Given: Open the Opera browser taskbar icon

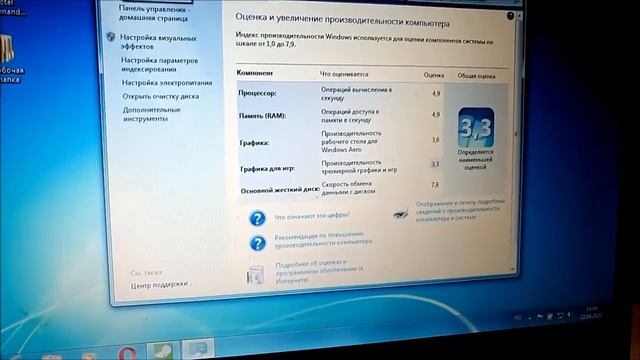Looking at the screenshot, I should click(x=127, y=353).
